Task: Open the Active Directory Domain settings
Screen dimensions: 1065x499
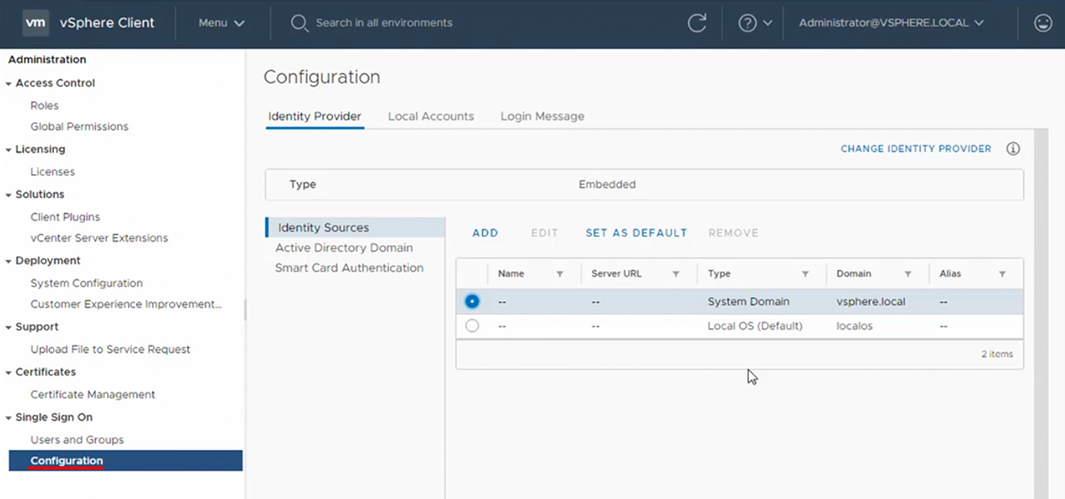Action: pyautogui.click(x=344, y=248)
